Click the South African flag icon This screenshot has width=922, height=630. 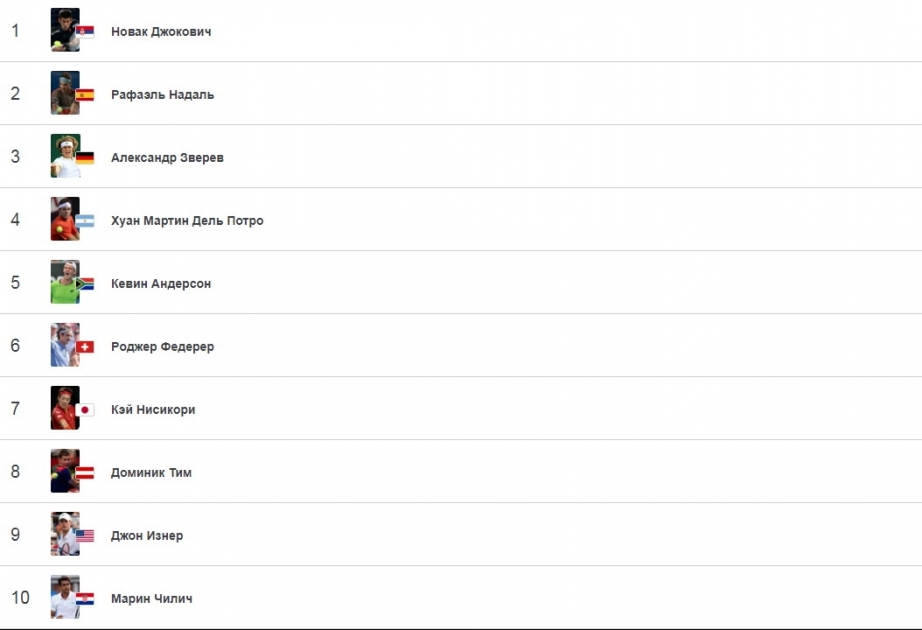(85, 284)
